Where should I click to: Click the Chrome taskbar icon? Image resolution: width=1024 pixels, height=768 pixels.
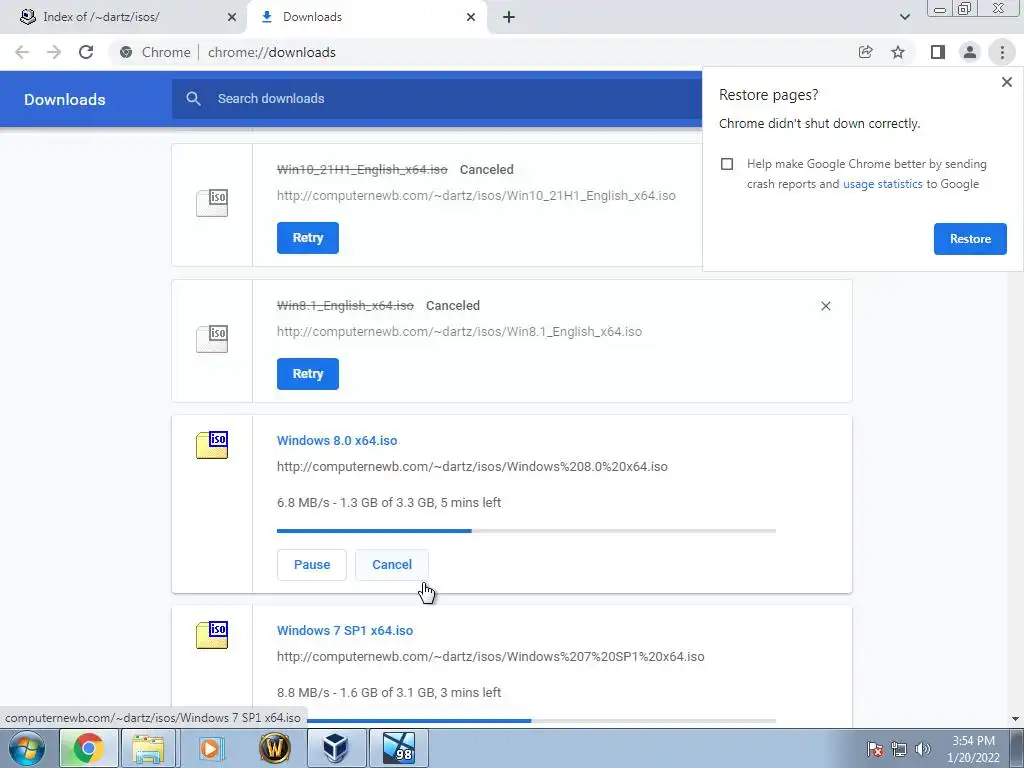[x=88, y=748]
